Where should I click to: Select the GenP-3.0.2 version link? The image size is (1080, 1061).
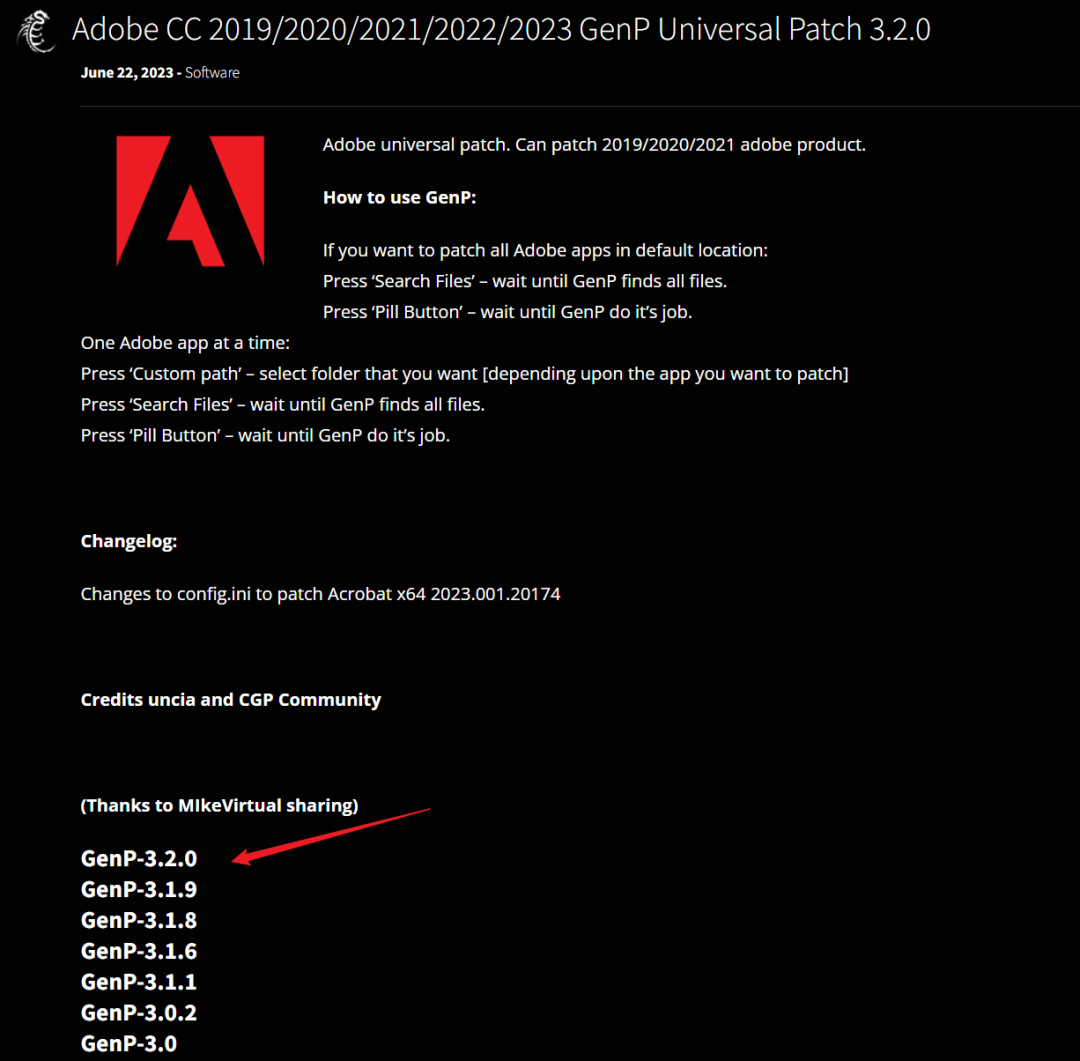(x=139, y=1013)
